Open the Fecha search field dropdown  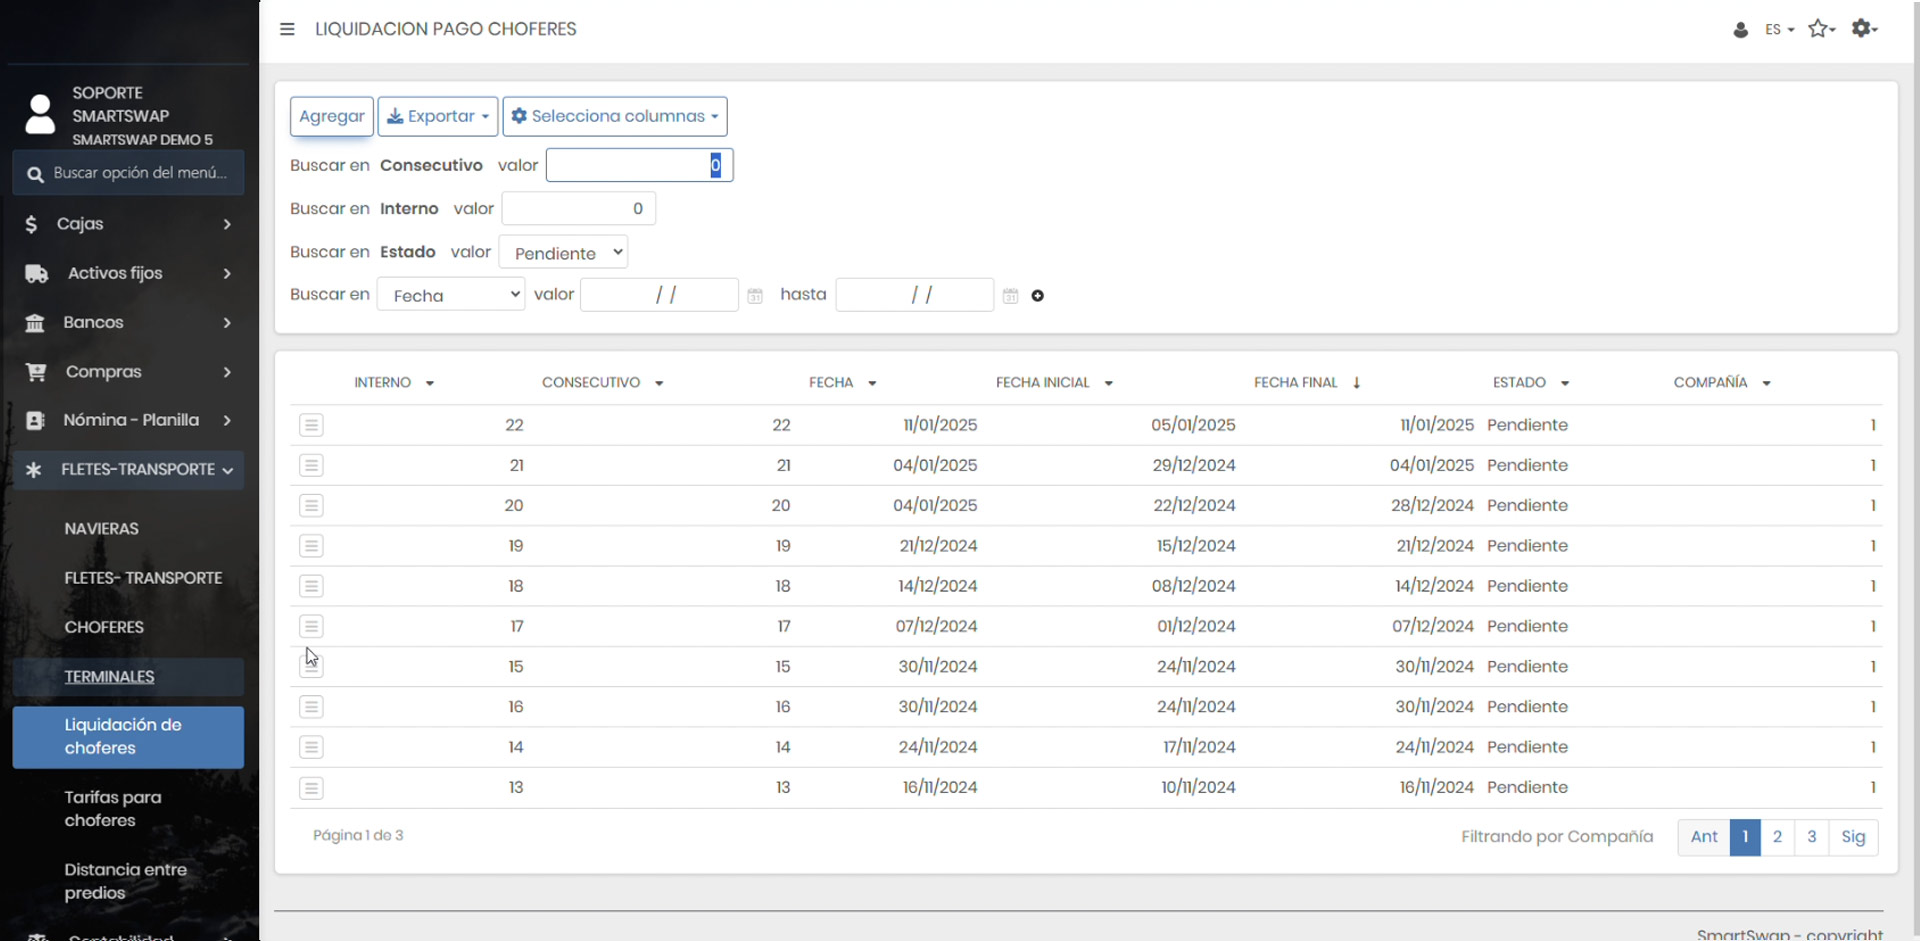[451, 295]
